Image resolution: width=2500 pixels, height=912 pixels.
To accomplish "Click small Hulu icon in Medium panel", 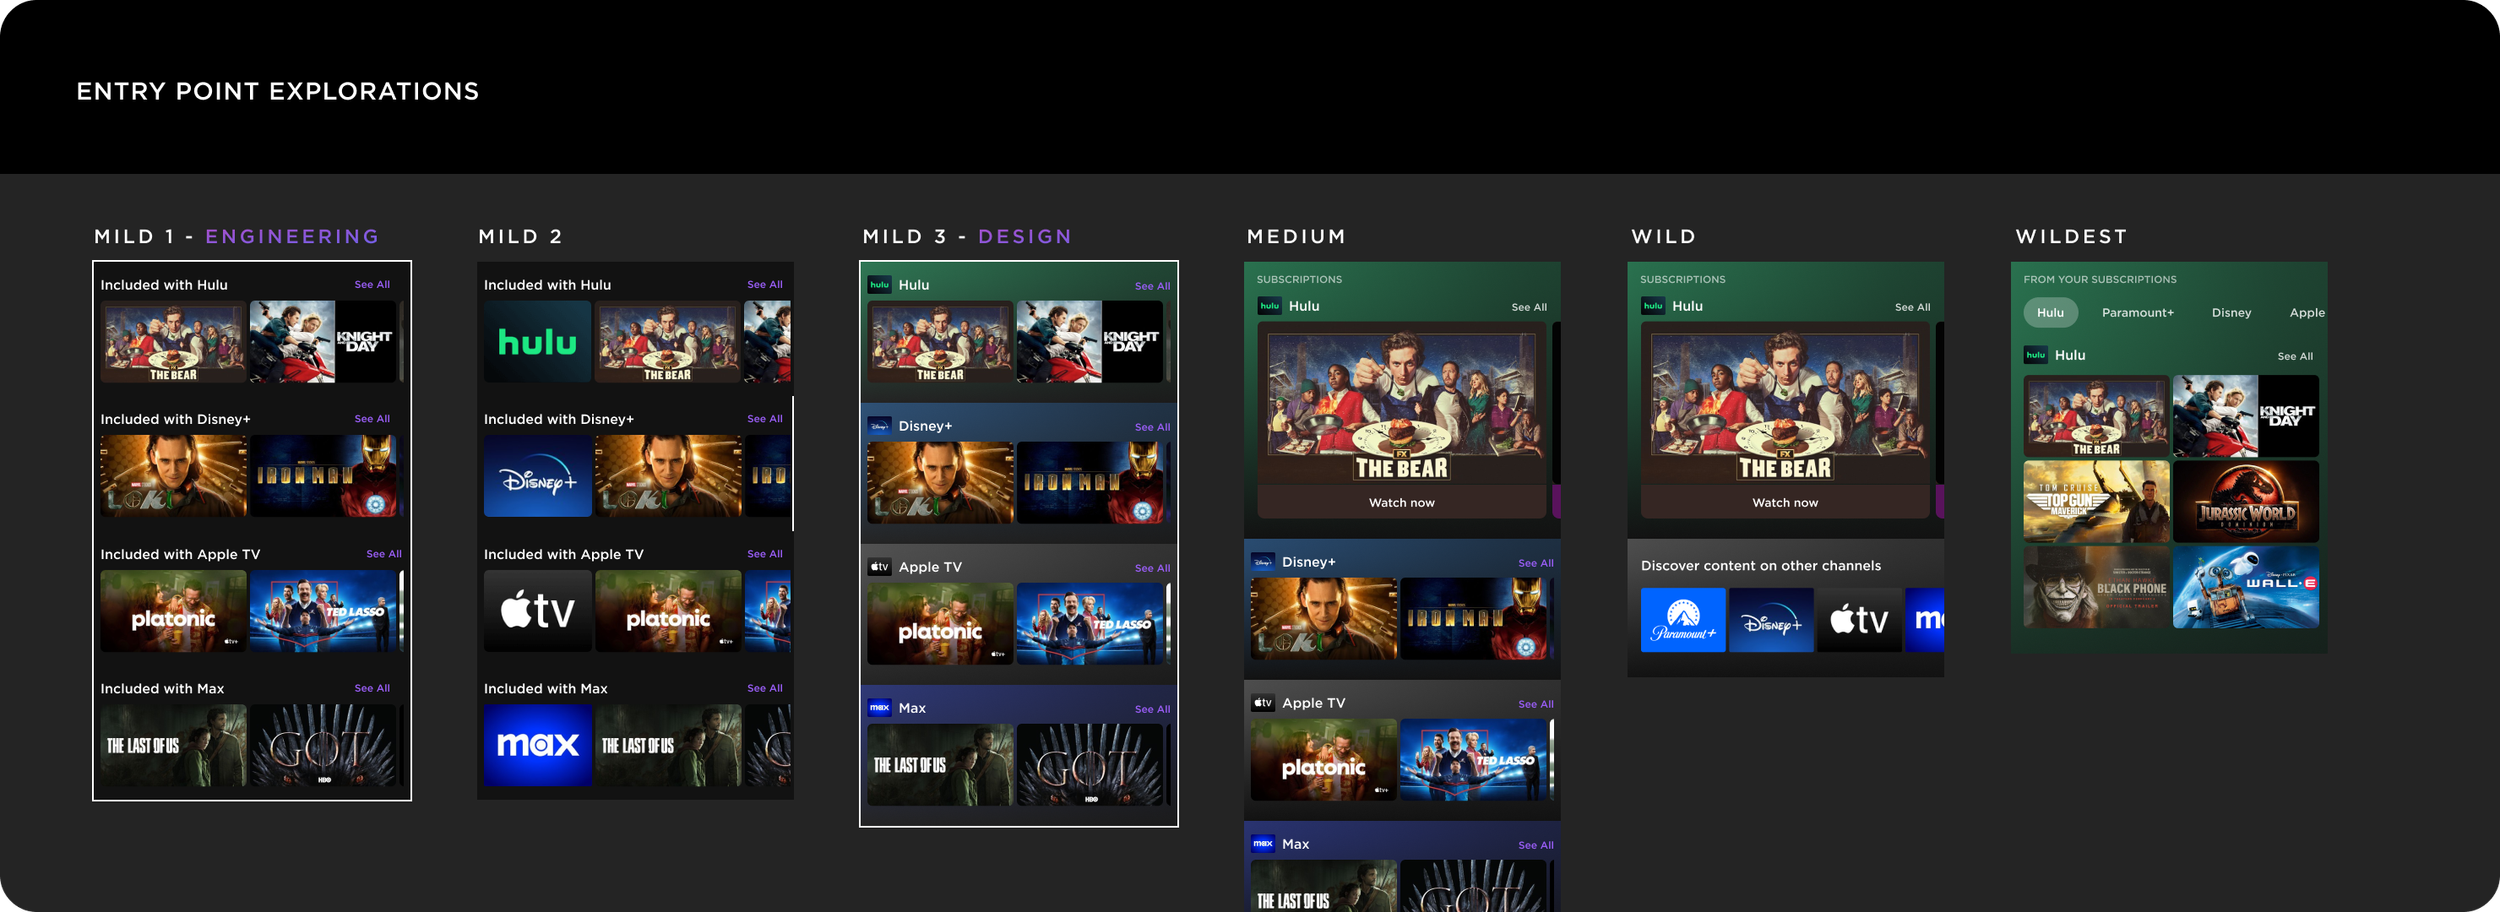I will 1269,306.
